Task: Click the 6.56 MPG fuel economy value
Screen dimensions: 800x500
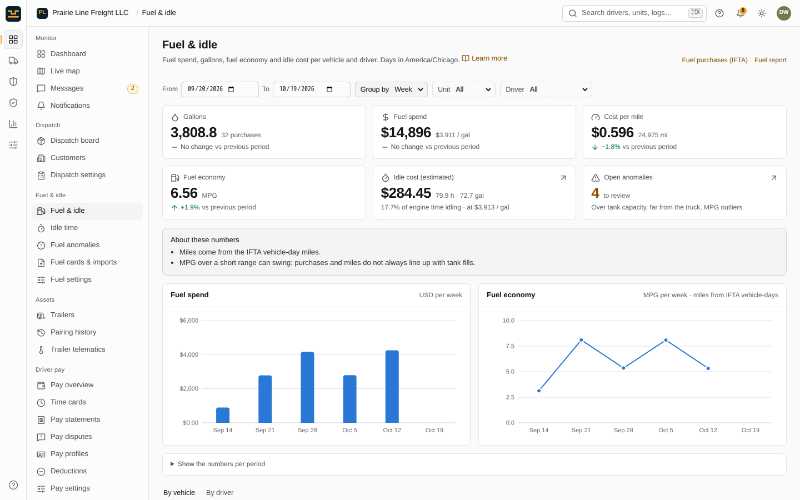Action: pos(184,193)
